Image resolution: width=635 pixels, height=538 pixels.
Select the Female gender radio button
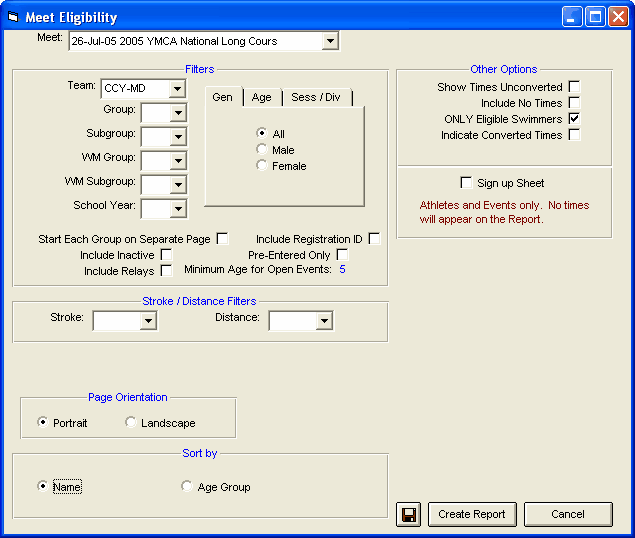click(262, 166)
